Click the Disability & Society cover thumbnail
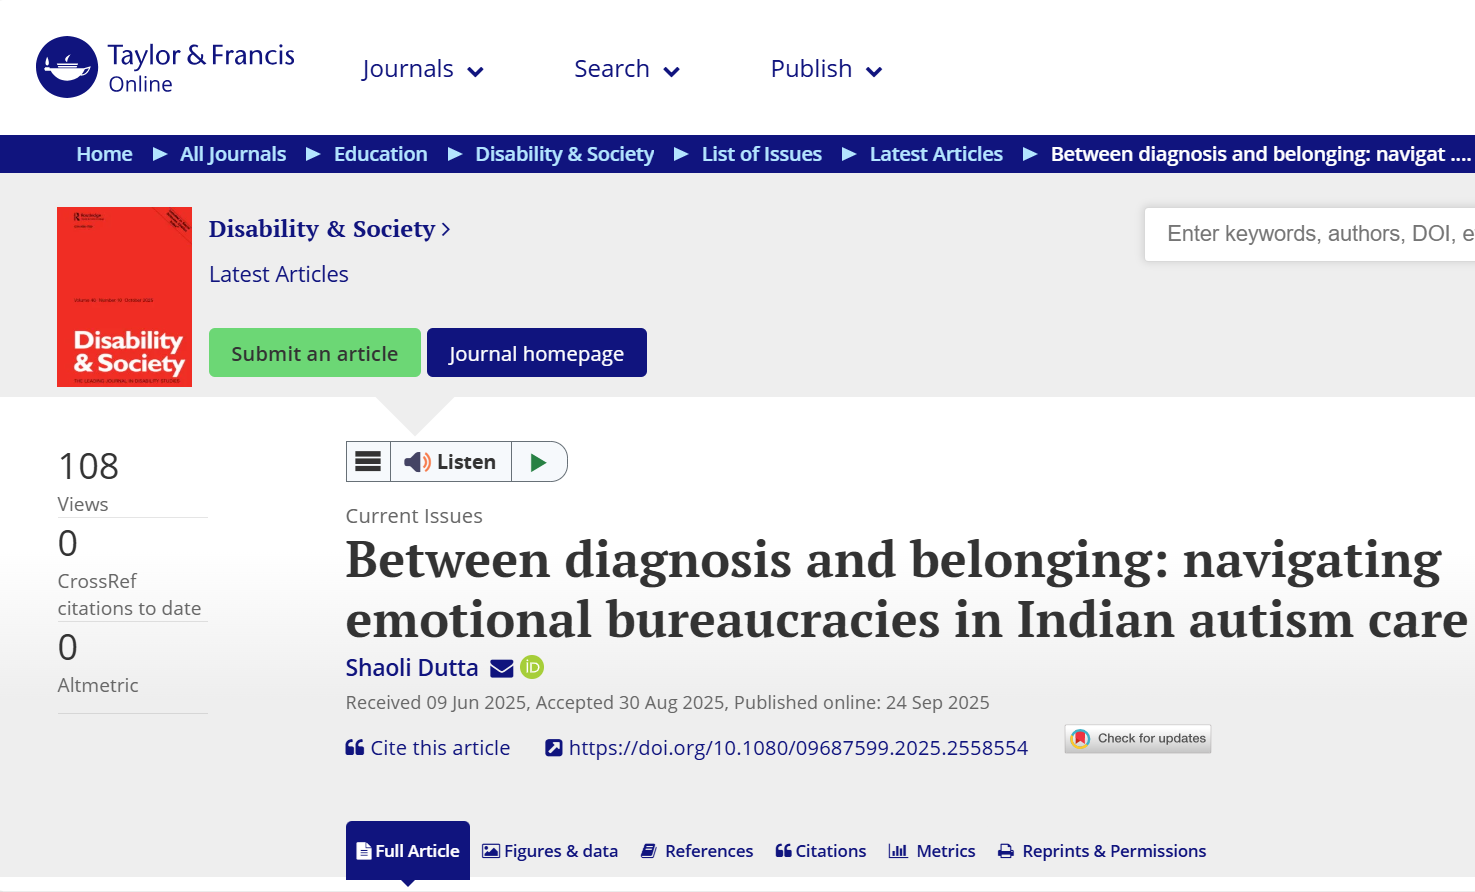The height and width of the screenshot is (892, 1475). pyautogui.click(x=125, y=297)
